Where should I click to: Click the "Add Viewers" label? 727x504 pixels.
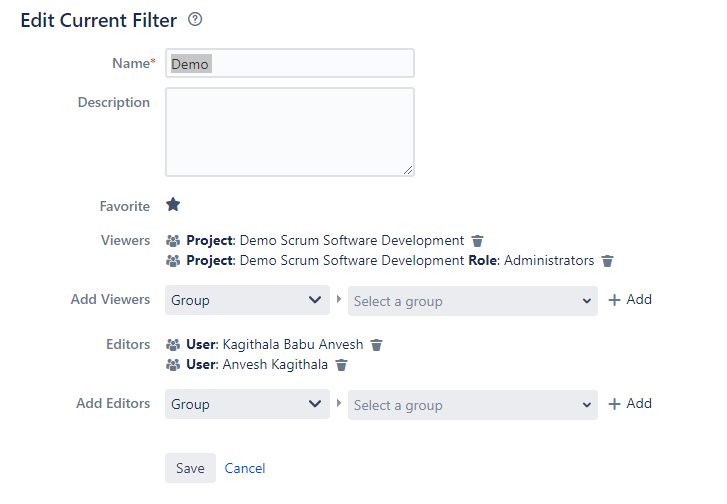[x=110, y=299]
